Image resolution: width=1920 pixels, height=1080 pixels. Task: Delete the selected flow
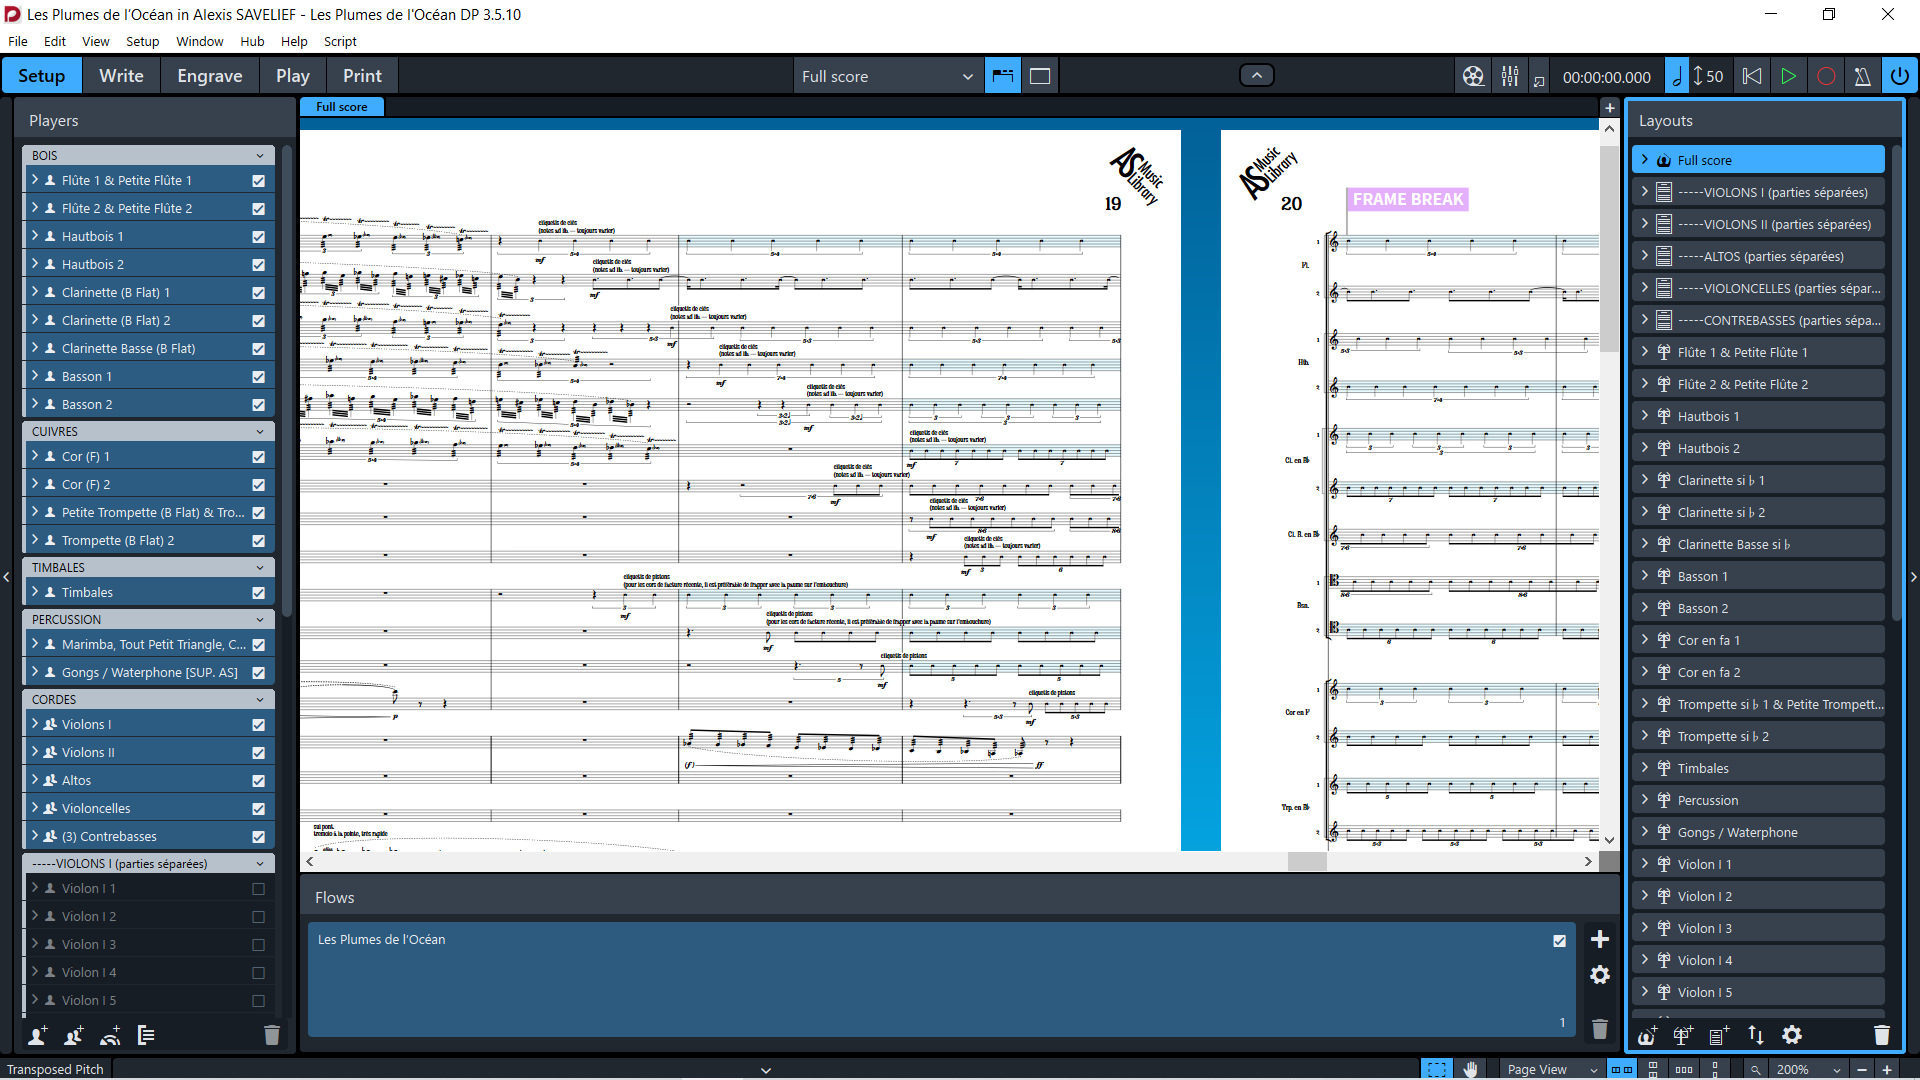click(1600, 1029)
